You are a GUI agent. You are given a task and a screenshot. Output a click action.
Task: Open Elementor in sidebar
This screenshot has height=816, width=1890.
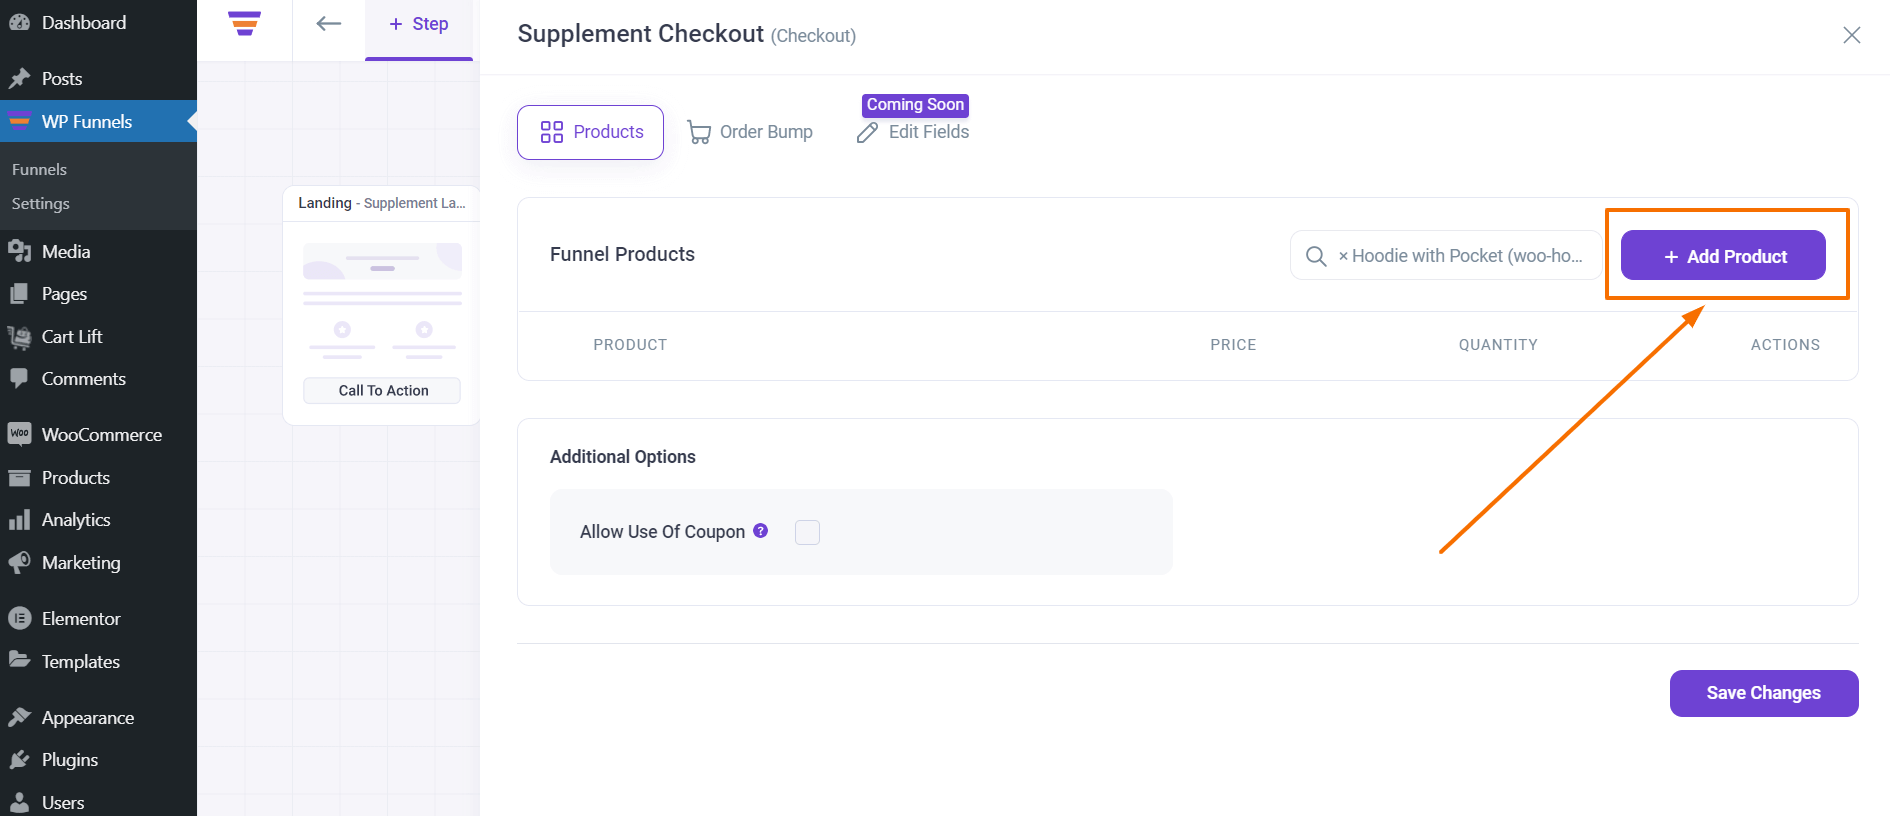81,618
